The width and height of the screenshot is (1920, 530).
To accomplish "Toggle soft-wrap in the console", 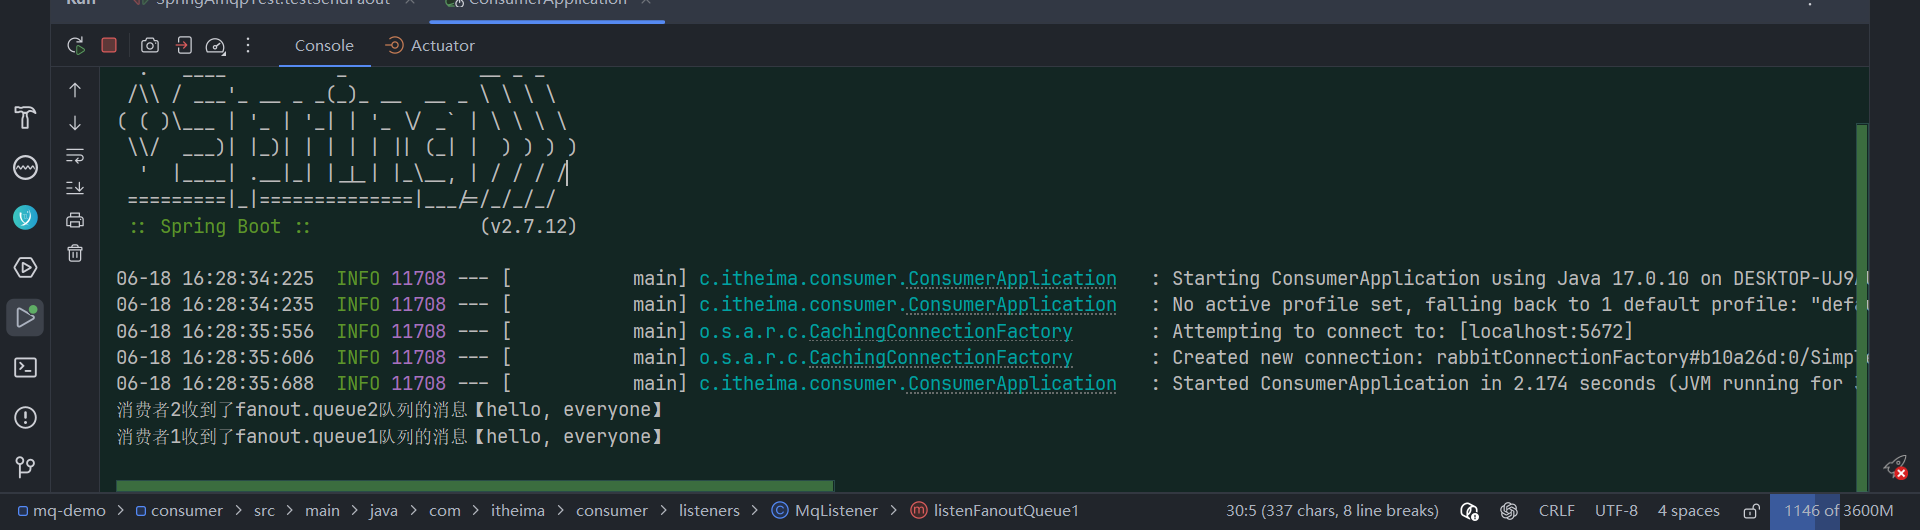I will click(75, 156).
